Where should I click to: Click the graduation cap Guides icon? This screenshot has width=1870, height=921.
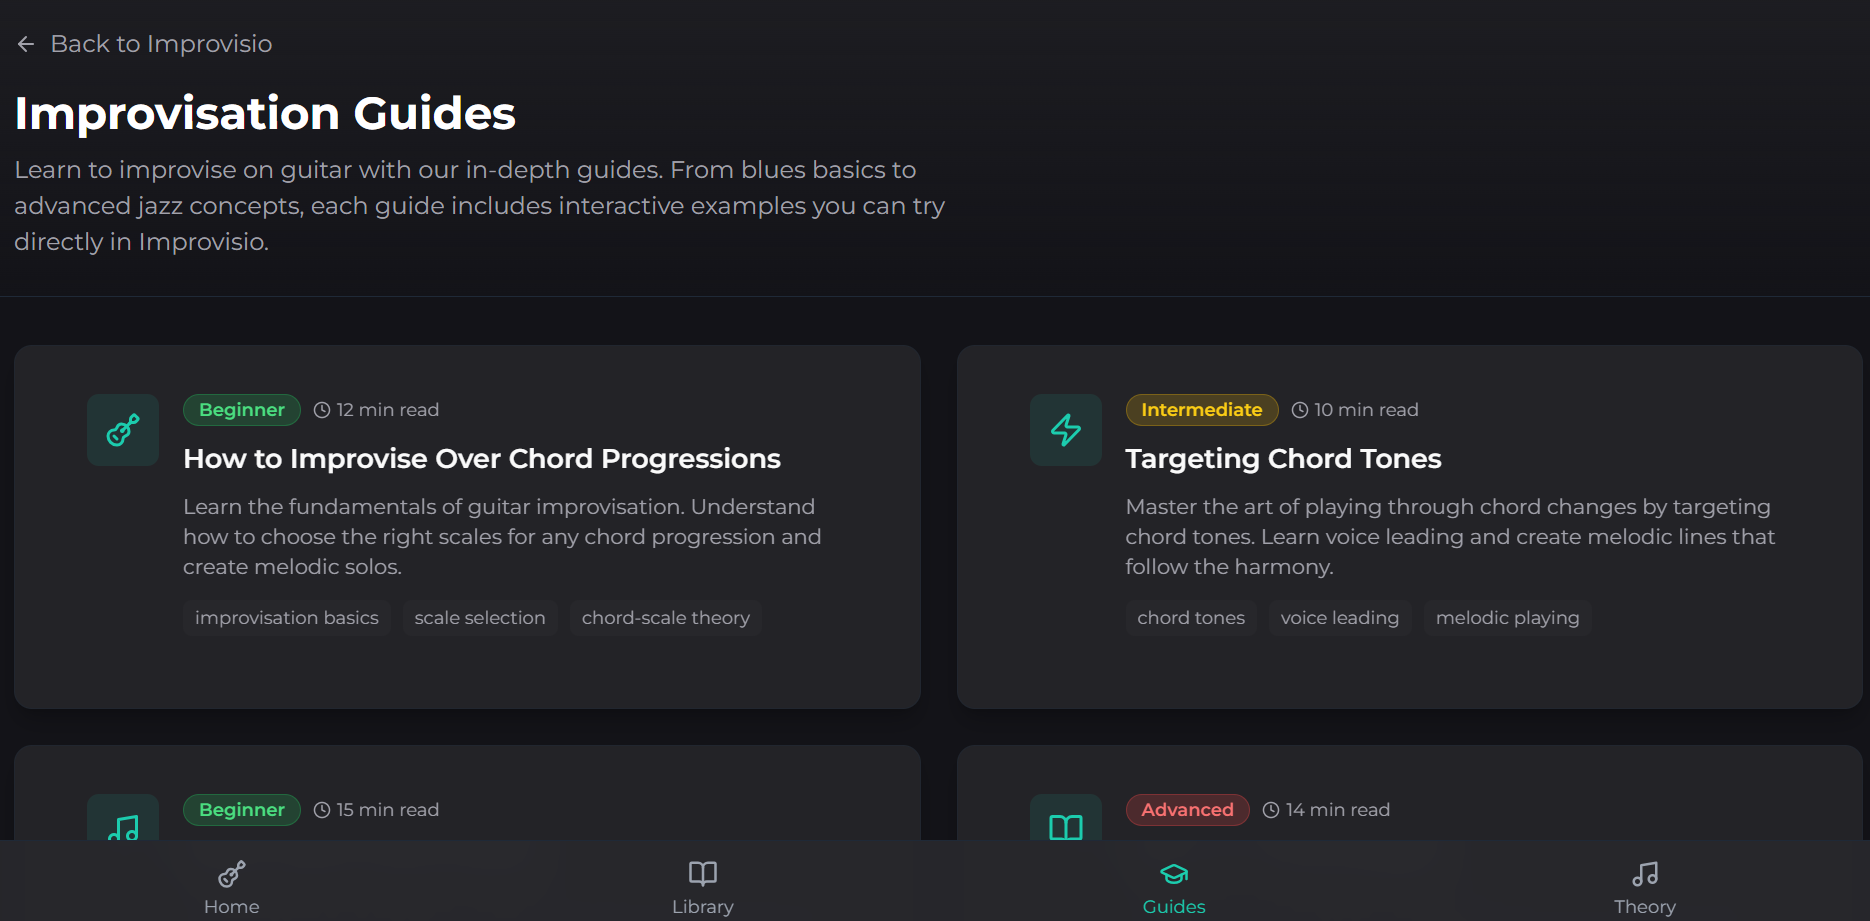click(1172, 874)
